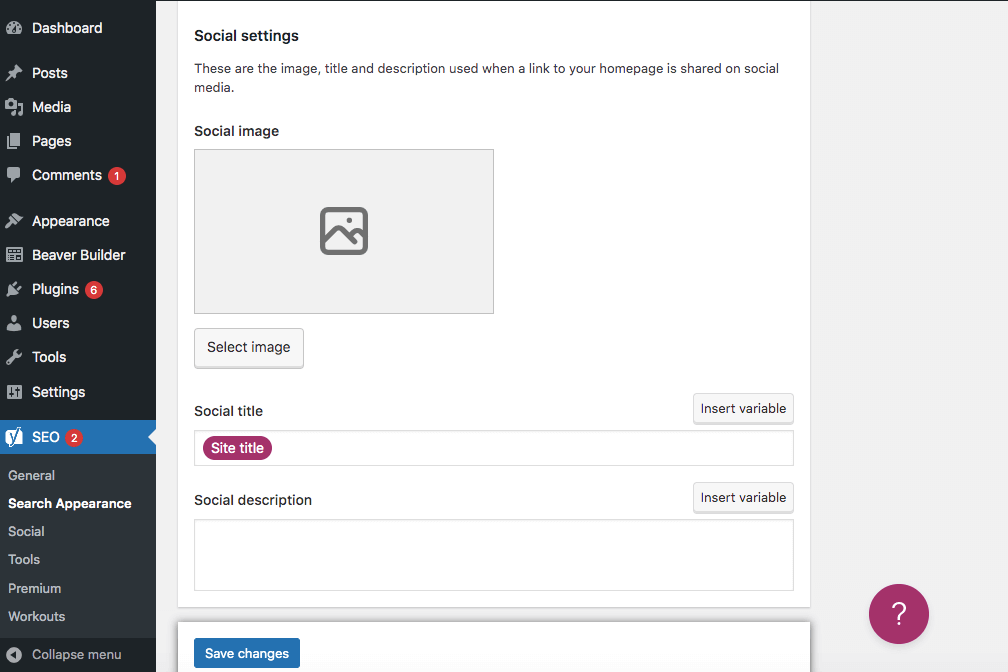
Task: Click the Posts pushpin icon
Action: point(14,73)
